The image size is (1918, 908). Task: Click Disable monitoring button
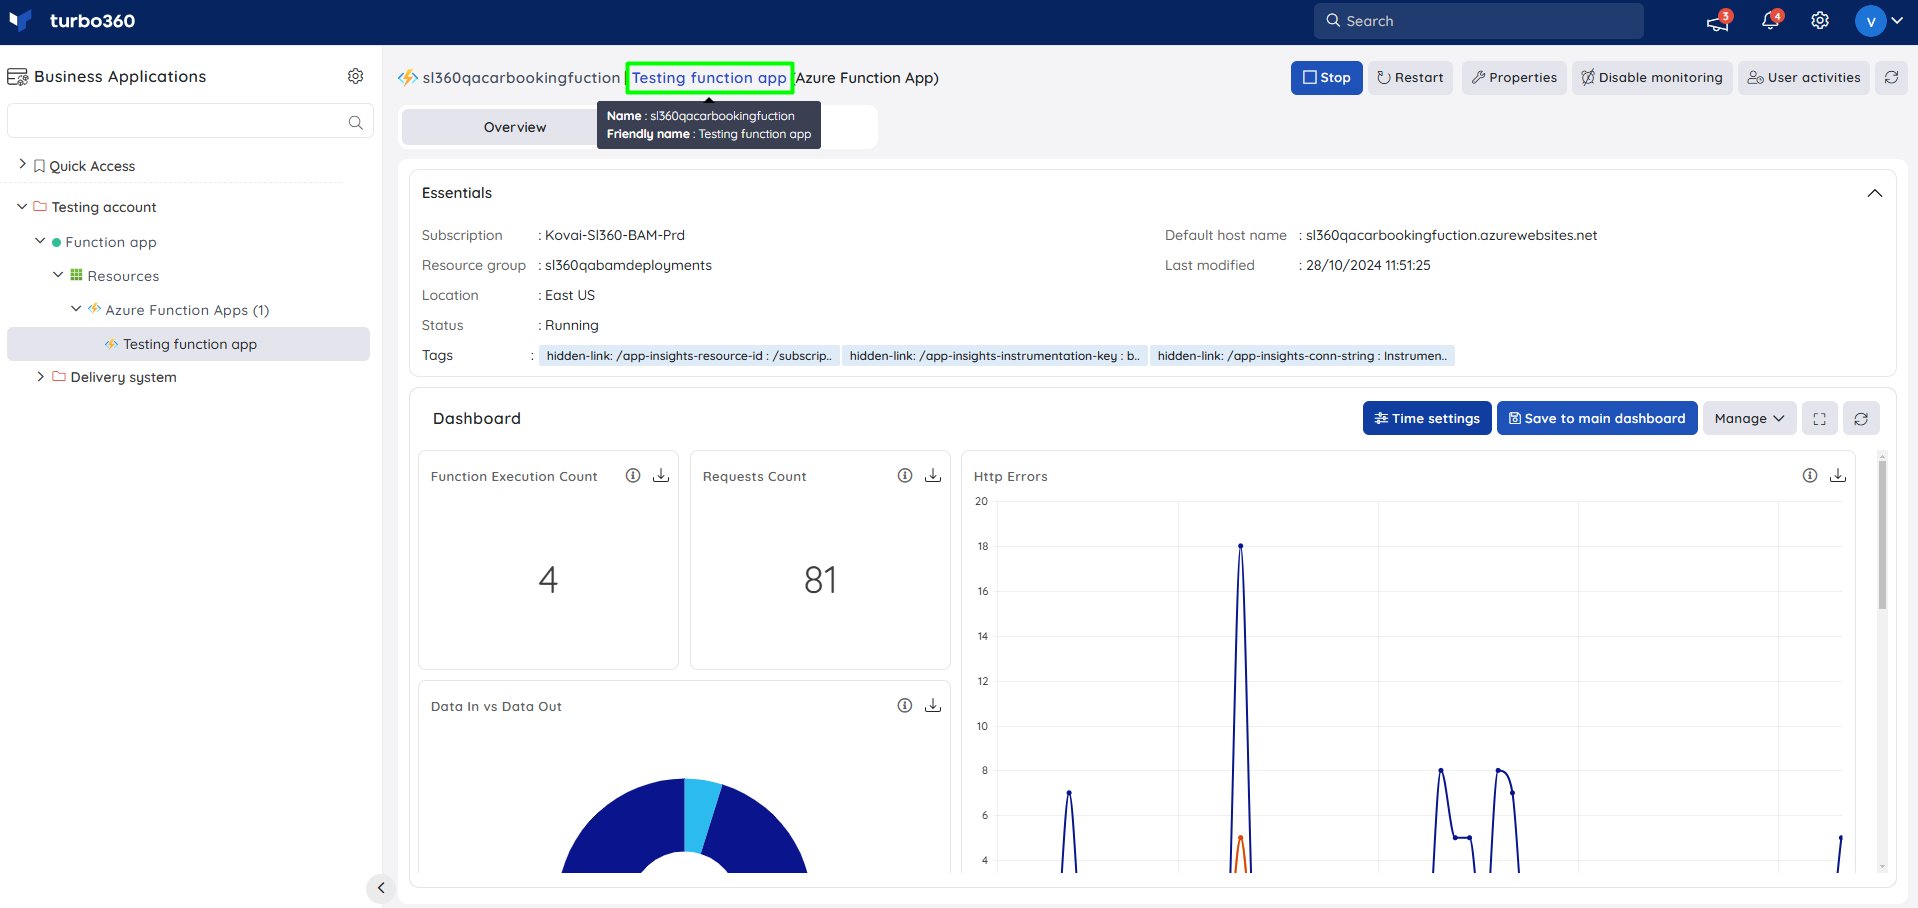[x=1652, y=78]
